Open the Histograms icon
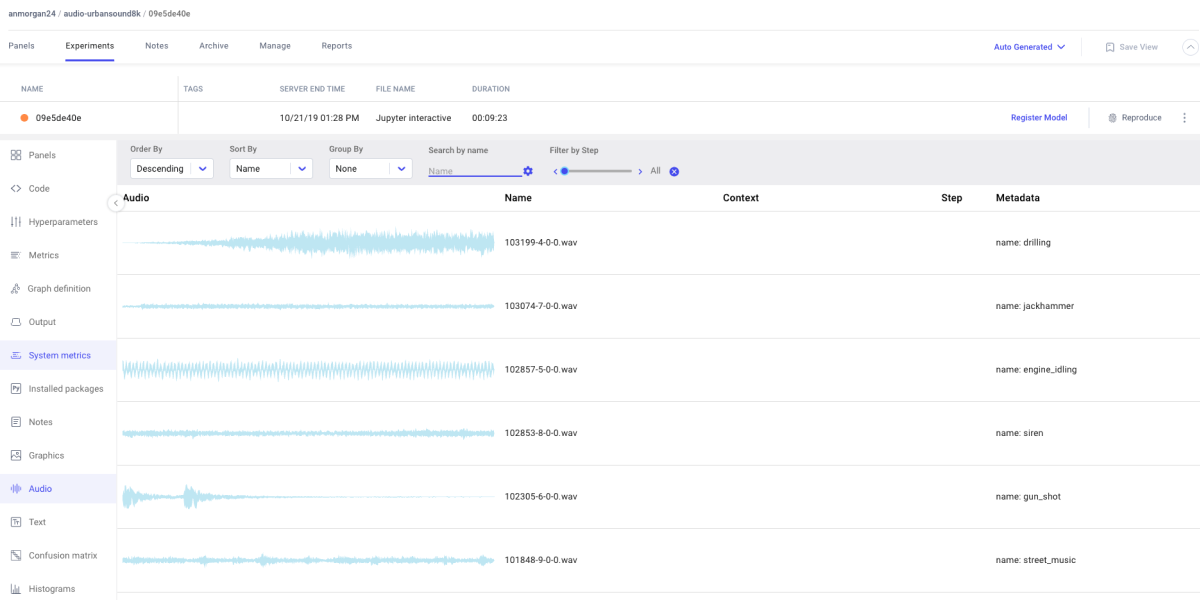 16,589
